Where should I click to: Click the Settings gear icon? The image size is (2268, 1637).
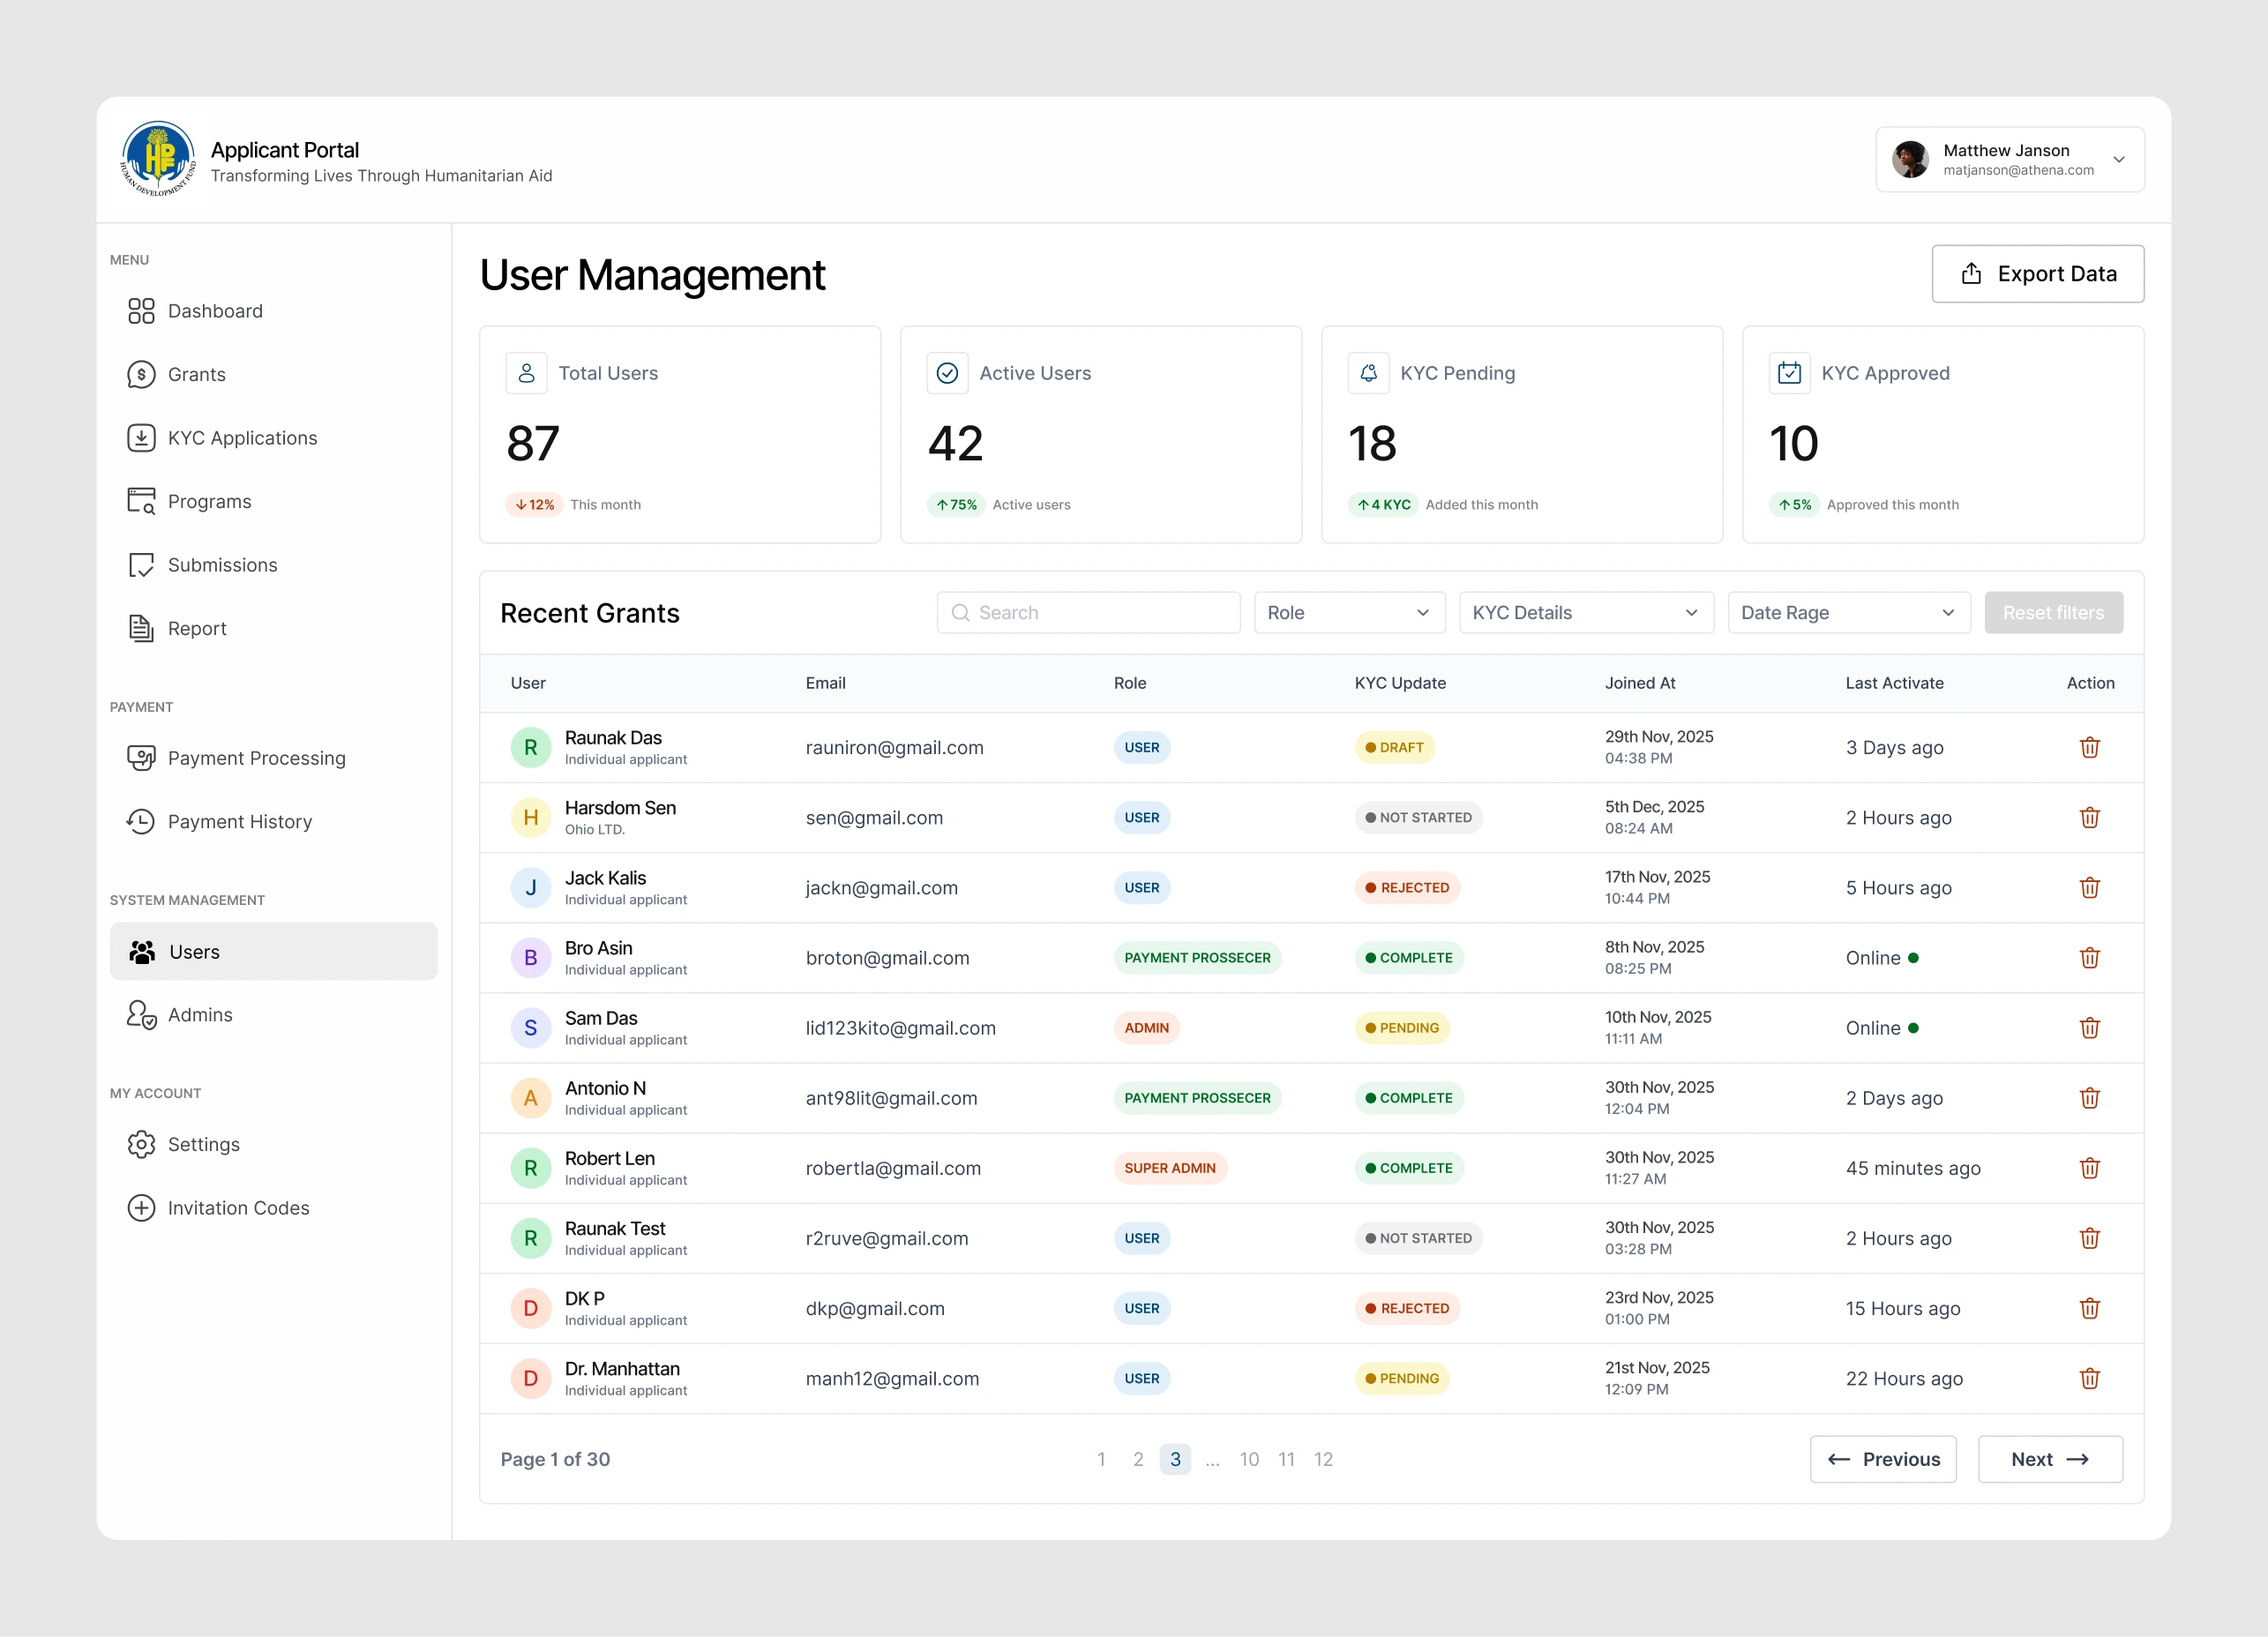click(x=141, y=1144)
